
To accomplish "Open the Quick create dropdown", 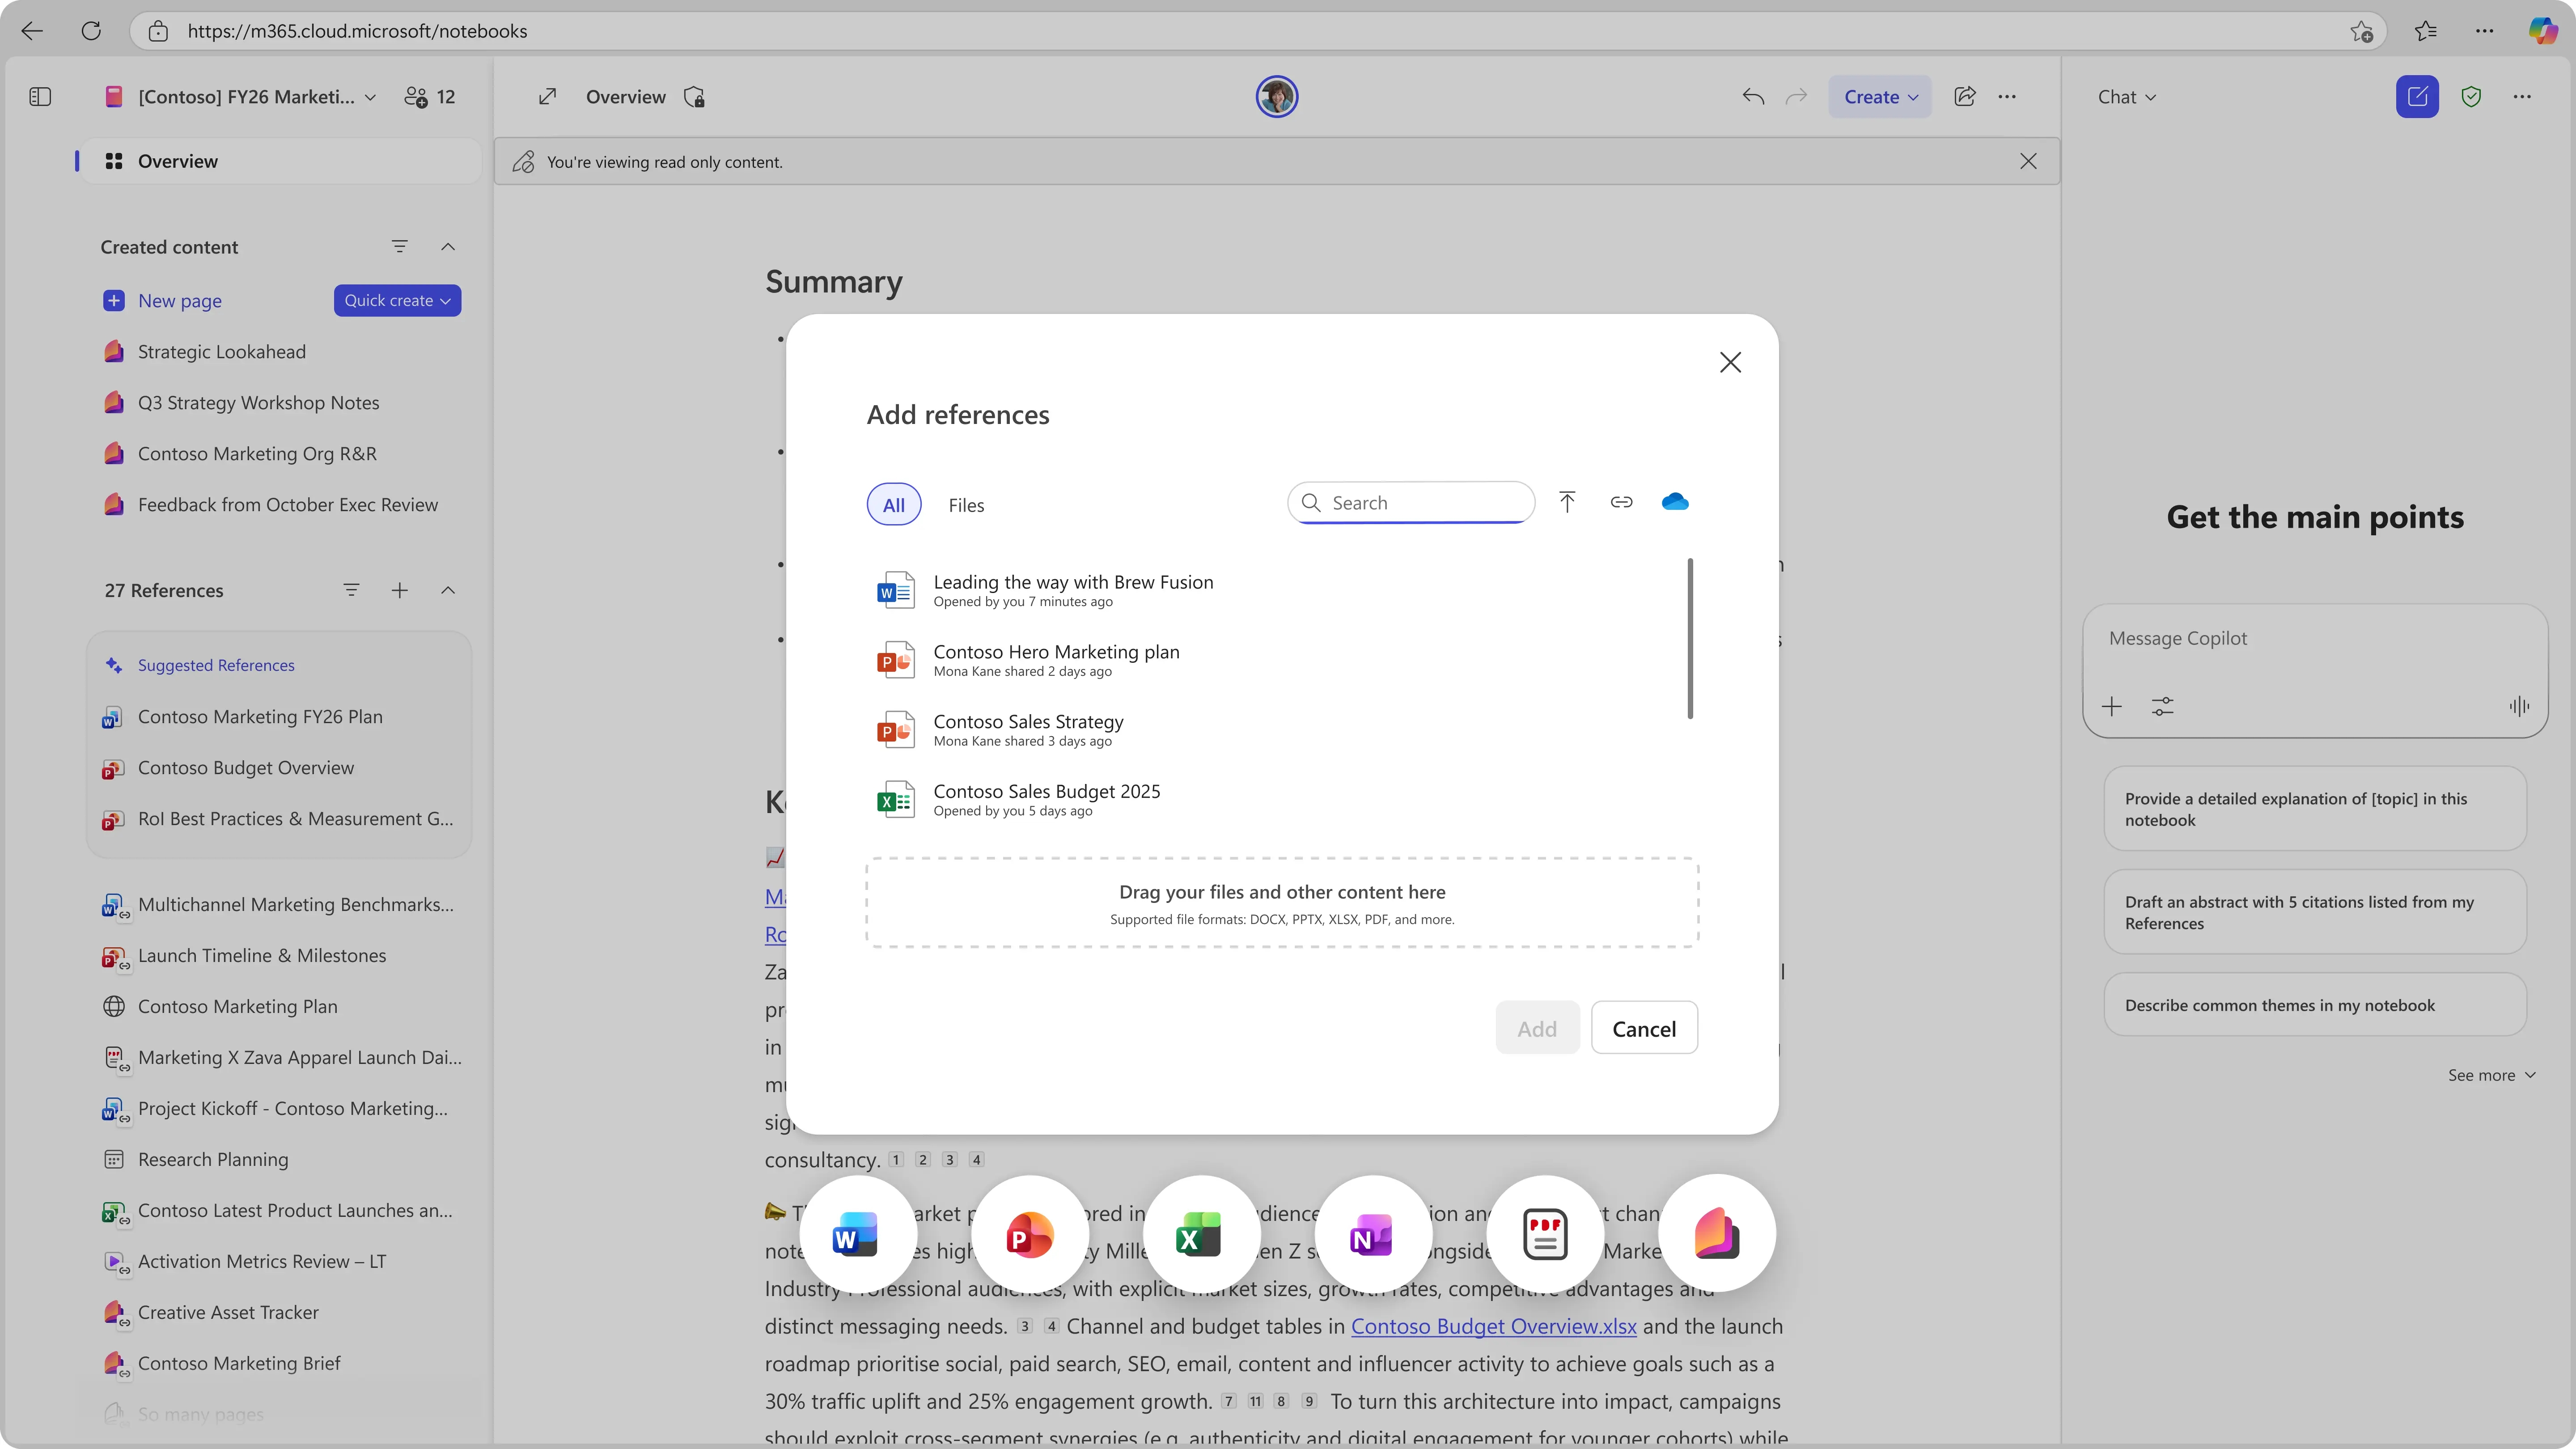I will coord(397,301).
